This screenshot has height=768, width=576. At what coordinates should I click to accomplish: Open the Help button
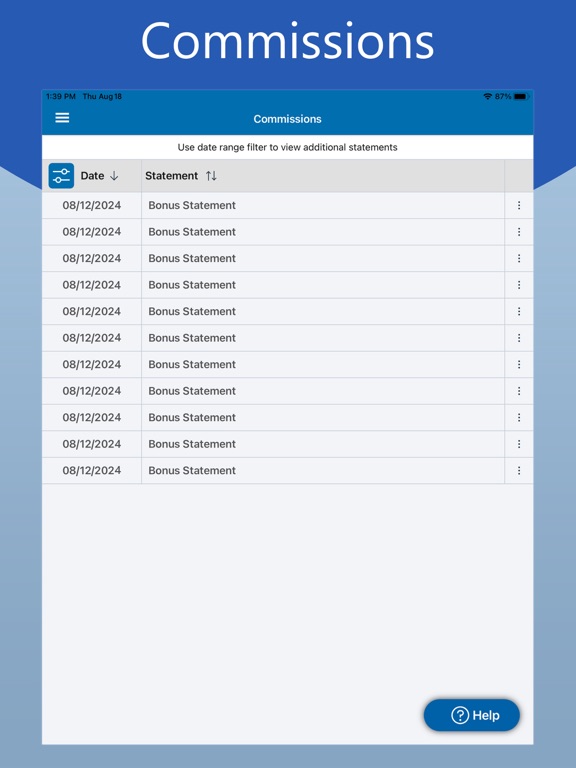472,715
